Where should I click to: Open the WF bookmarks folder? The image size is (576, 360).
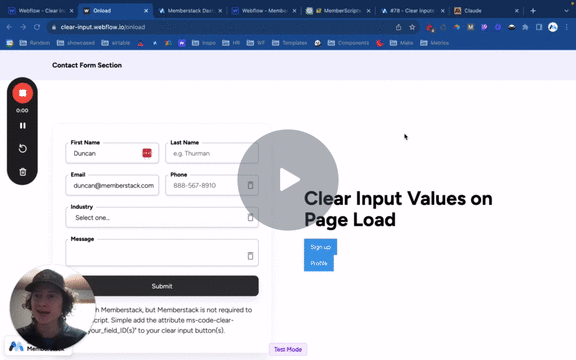pos(256,43)
